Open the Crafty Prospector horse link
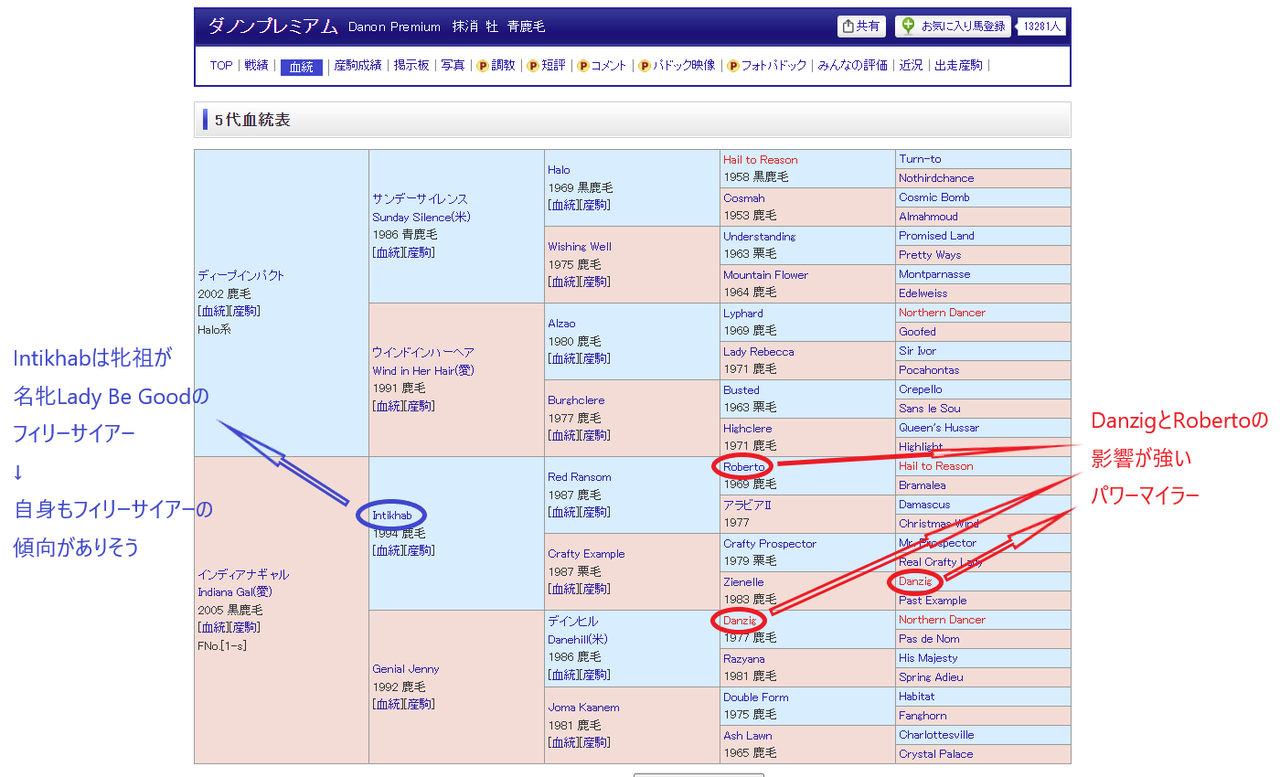1280x777 pixels. click(770, 544)
